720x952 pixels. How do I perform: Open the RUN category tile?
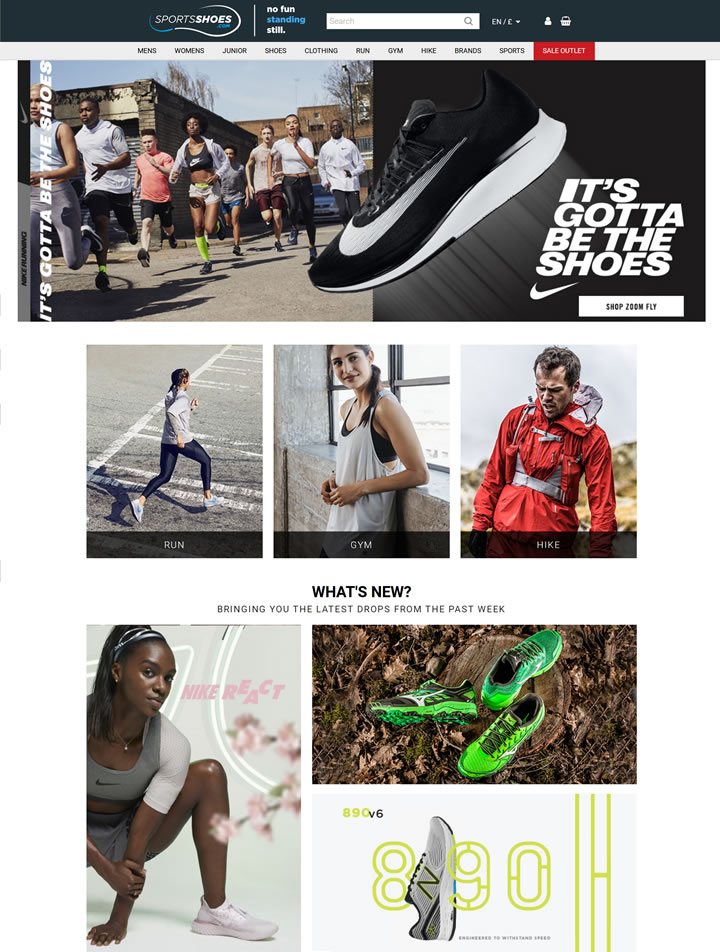[x=175, y=451]
